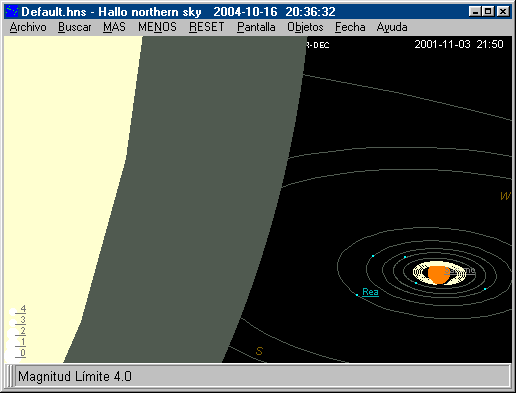Click RESET in the menu bar

point(207,27)
